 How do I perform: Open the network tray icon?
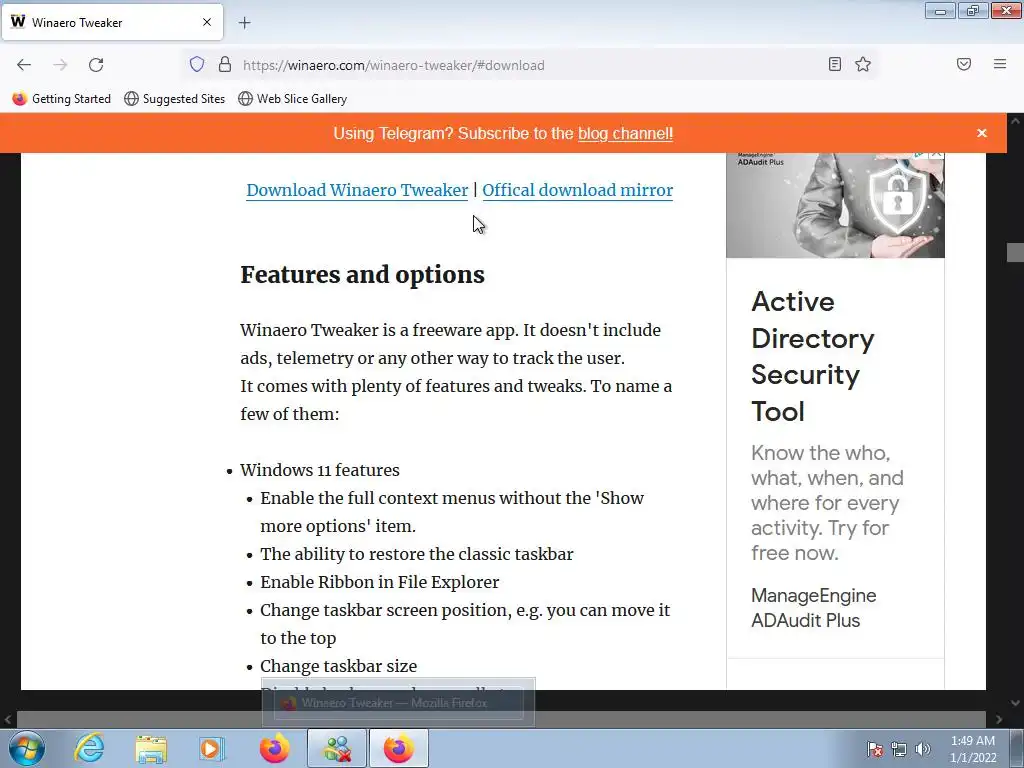pyautogui.click(x=899, y=749)
